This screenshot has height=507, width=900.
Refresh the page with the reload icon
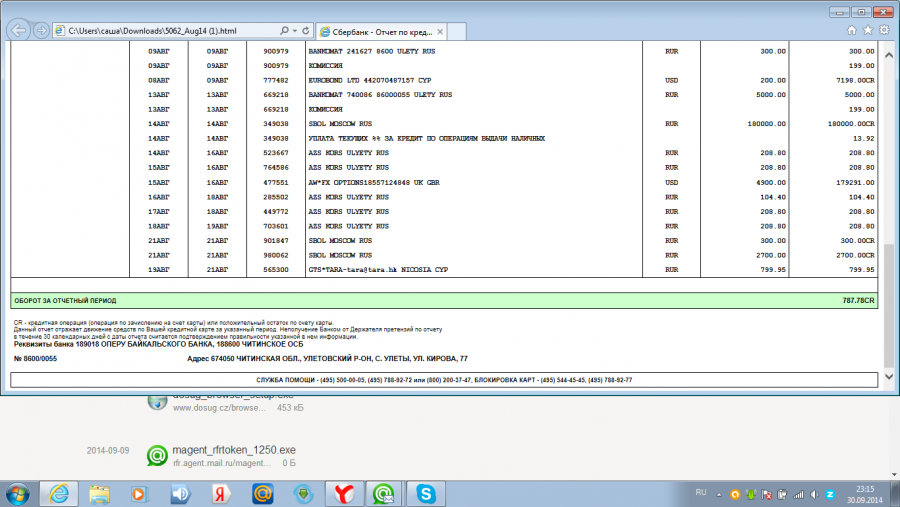click(x=306, y=31)
